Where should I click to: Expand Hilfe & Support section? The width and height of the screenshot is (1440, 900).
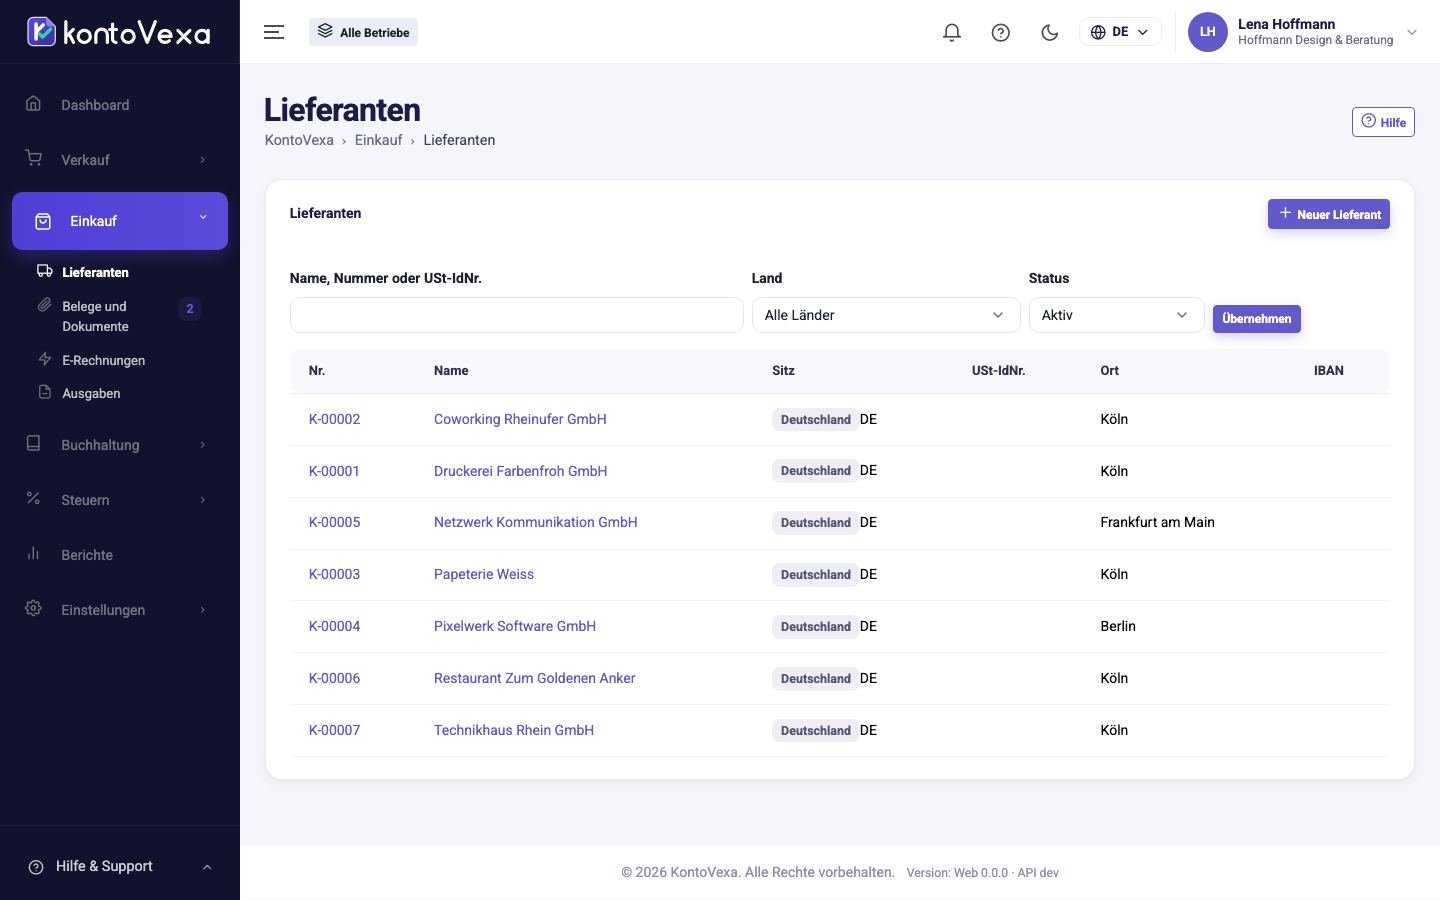120,866
